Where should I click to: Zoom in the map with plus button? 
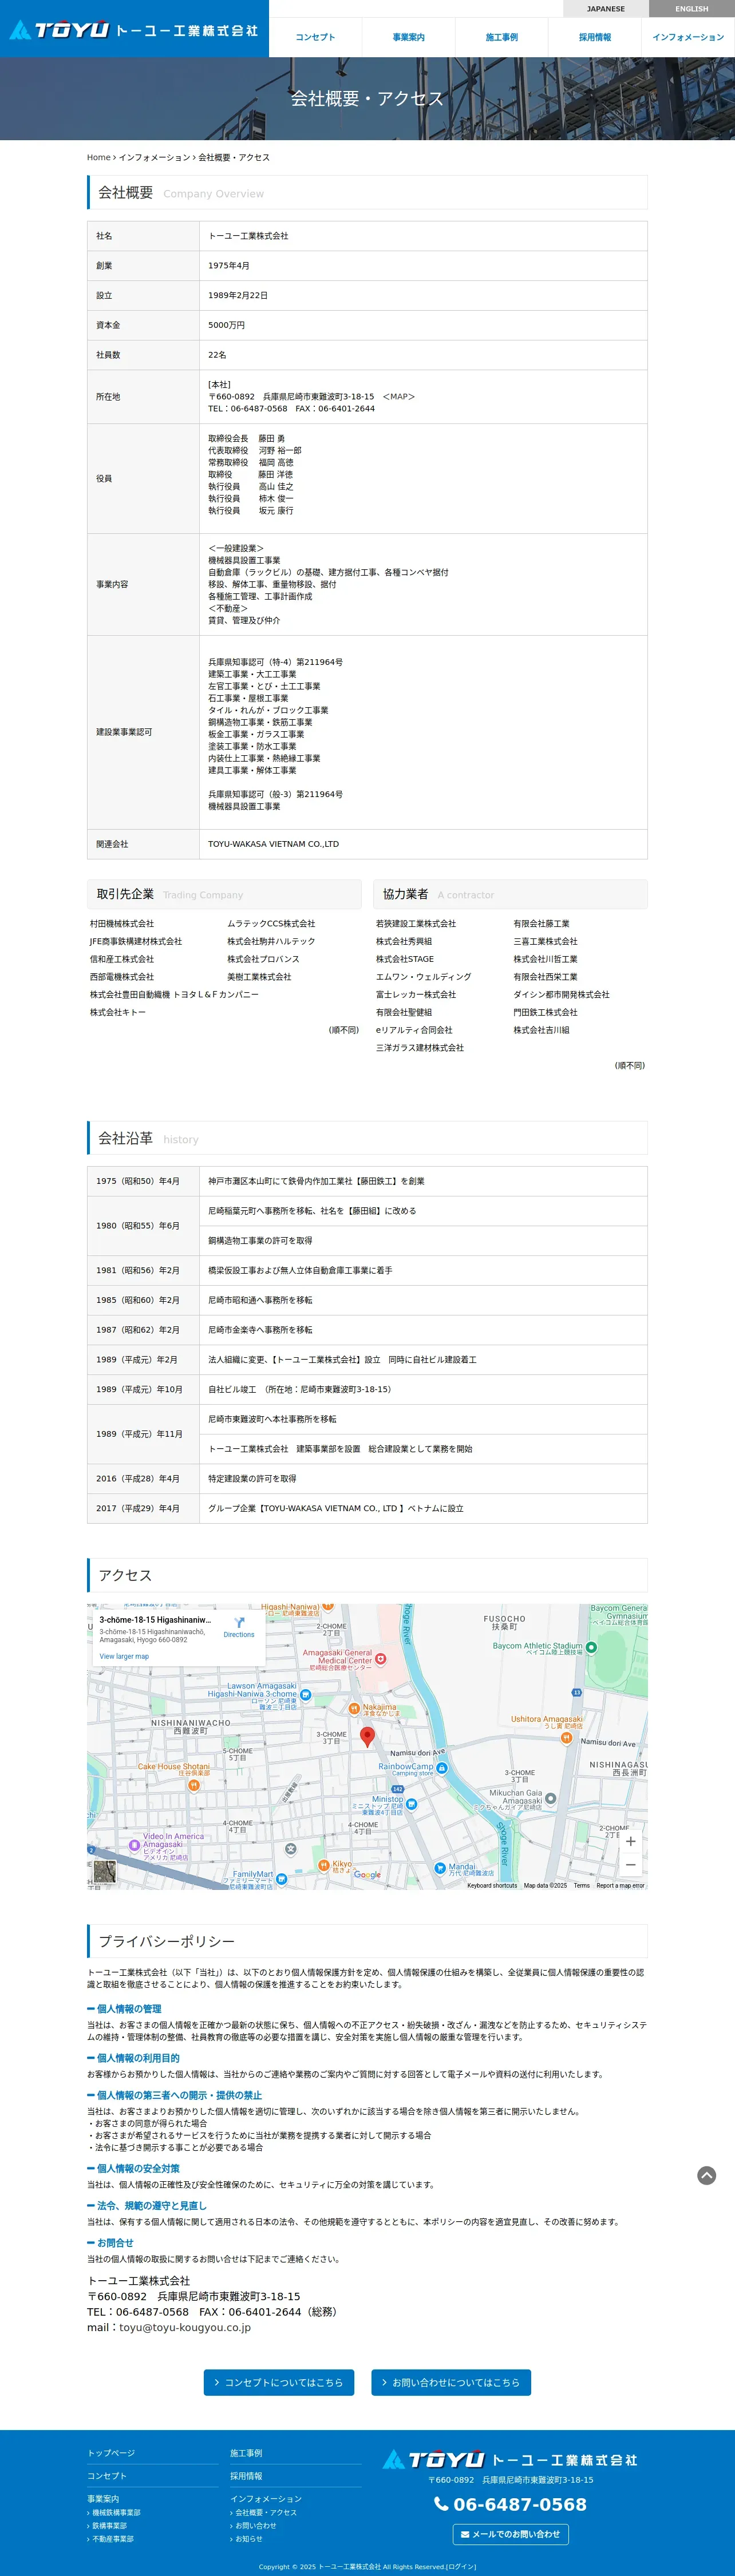click(630, 1841)
